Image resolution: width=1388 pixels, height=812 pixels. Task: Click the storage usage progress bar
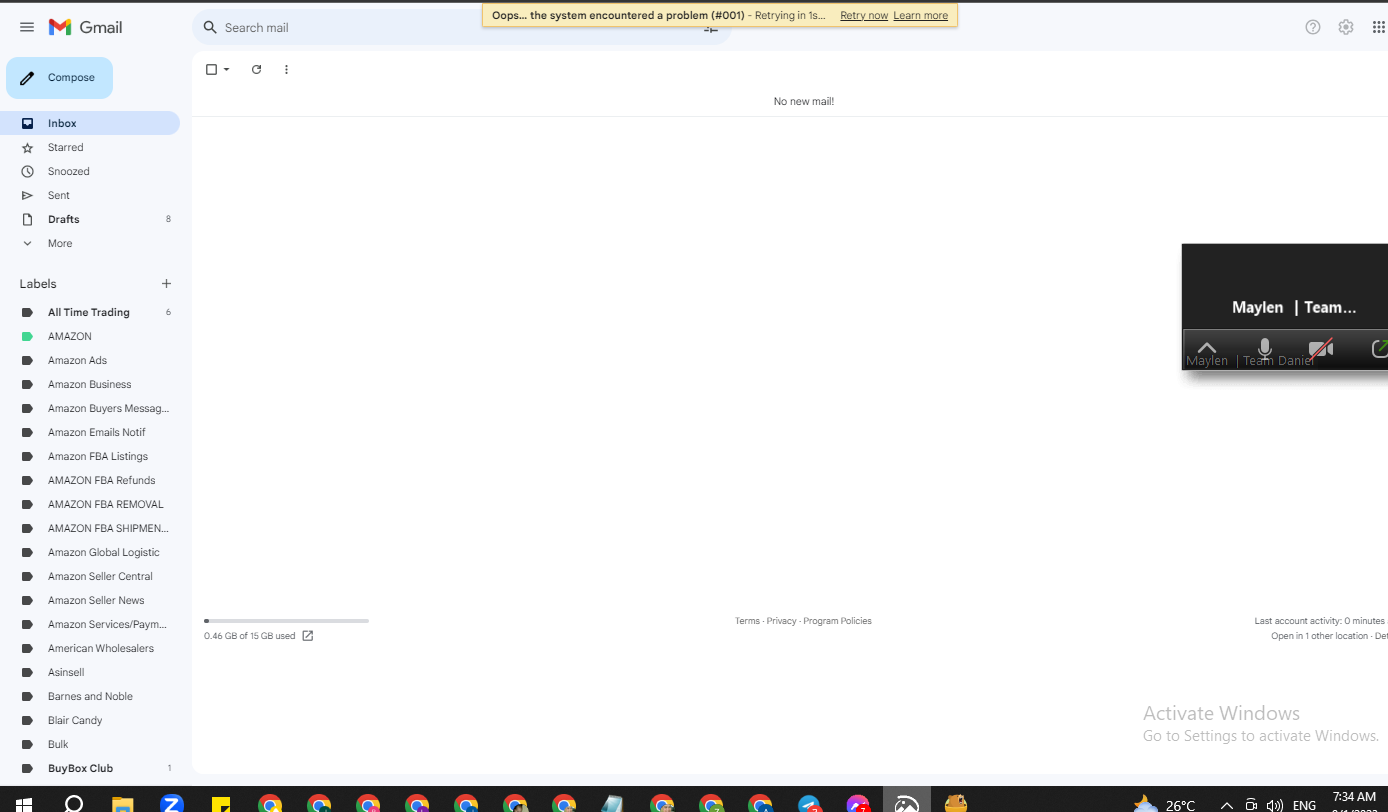[286, 621]
